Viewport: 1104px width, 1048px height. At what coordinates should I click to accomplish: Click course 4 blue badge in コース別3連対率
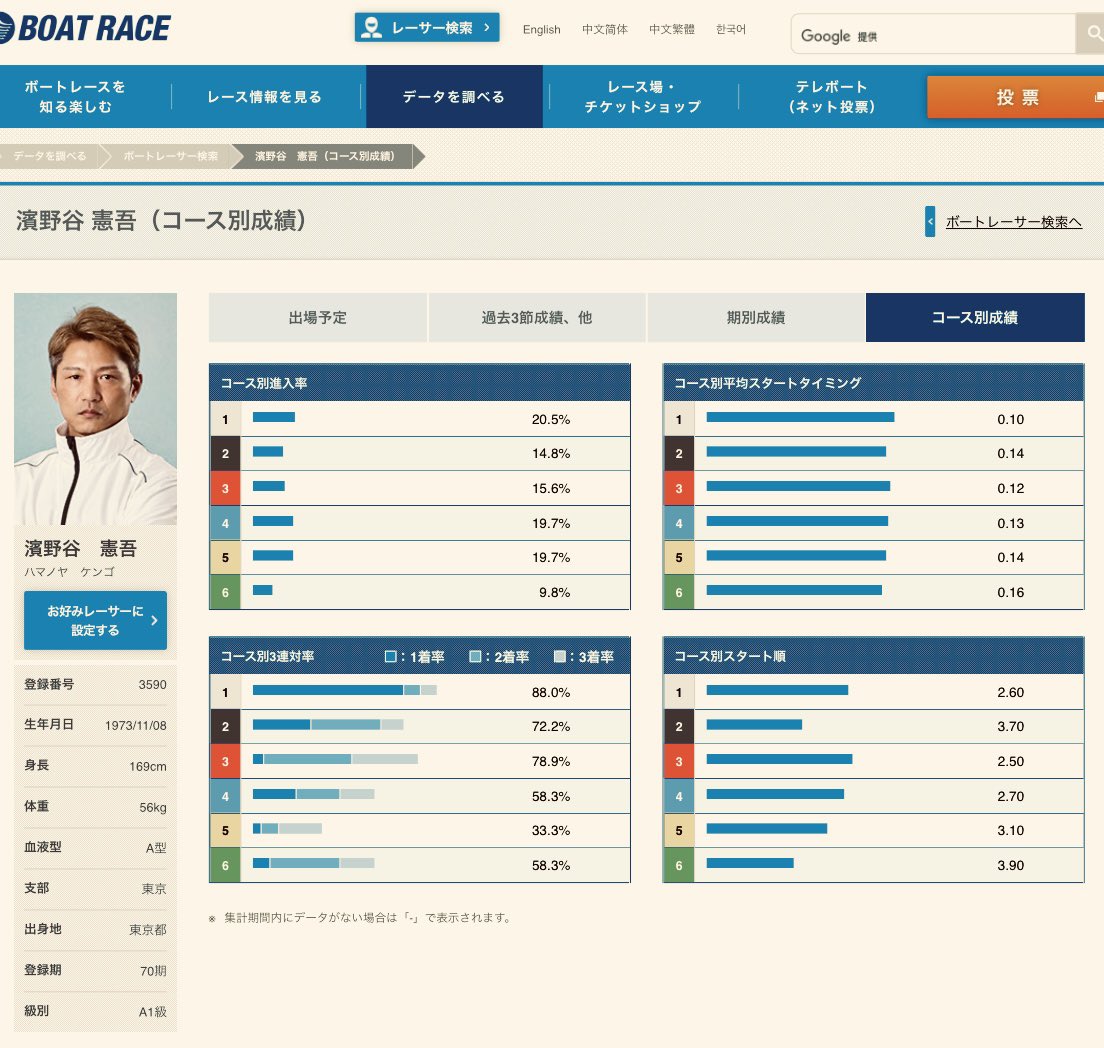225,797
